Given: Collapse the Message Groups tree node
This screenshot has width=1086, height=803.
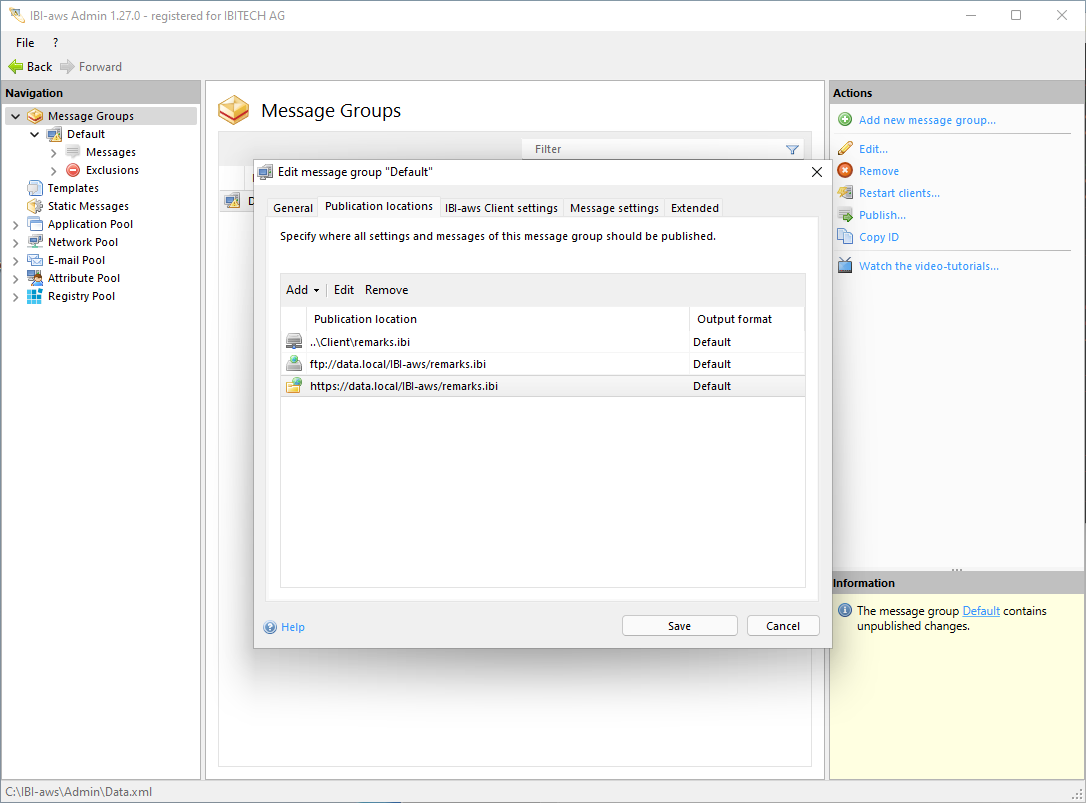Looking at the screenshot, I should [16, 117].
